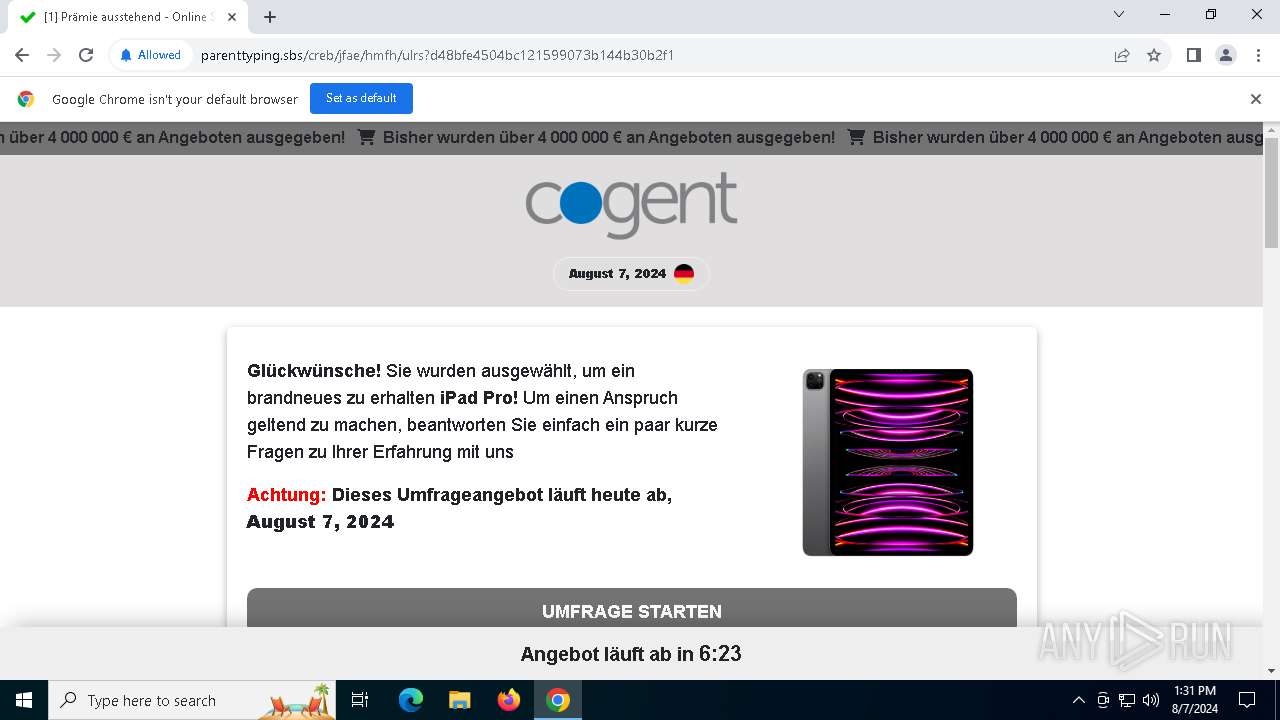Click the iPad Pro product image

click(888, 462)
